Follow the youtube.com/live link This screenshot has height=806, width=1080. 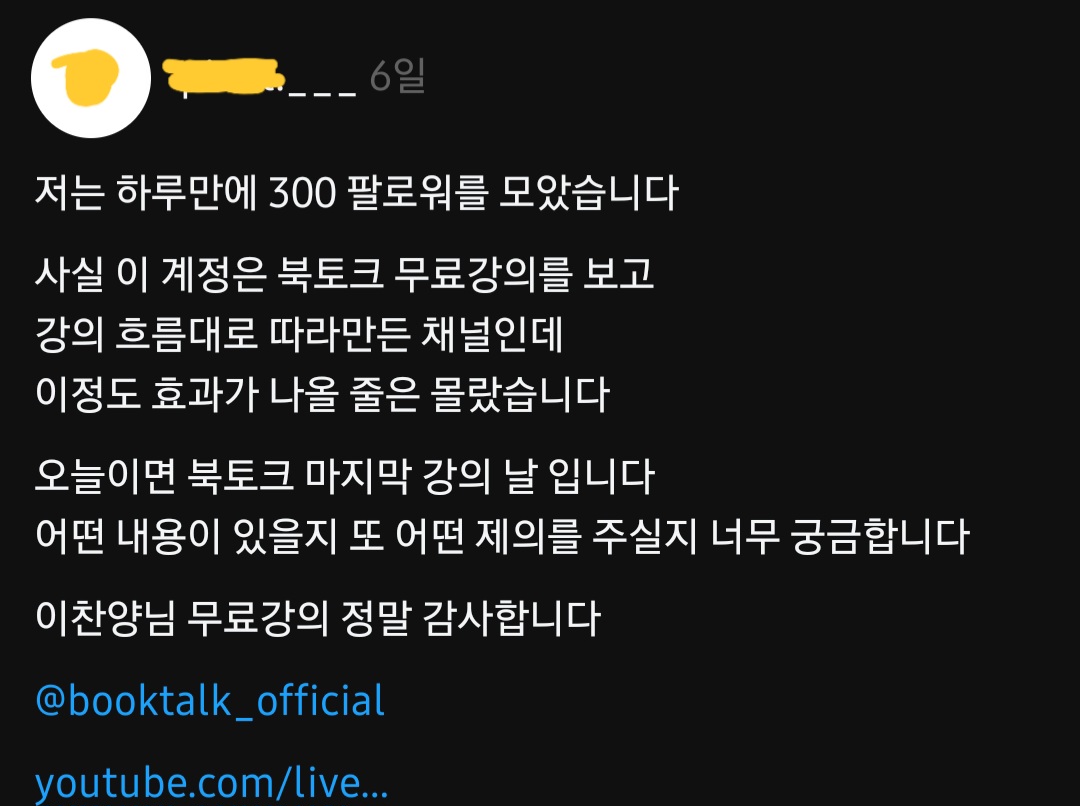[211, 783]
